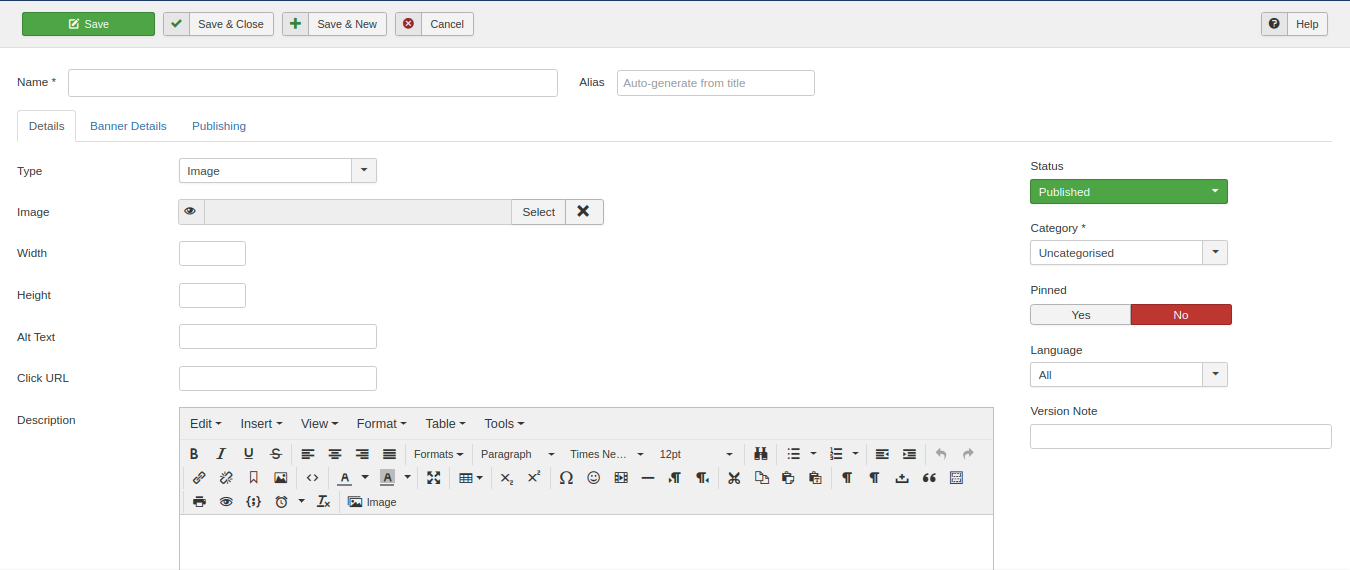Image resolution: width=1350 pixels, height=570 pixels.
Task: Insert a bullet list
Action: (793, 454)
